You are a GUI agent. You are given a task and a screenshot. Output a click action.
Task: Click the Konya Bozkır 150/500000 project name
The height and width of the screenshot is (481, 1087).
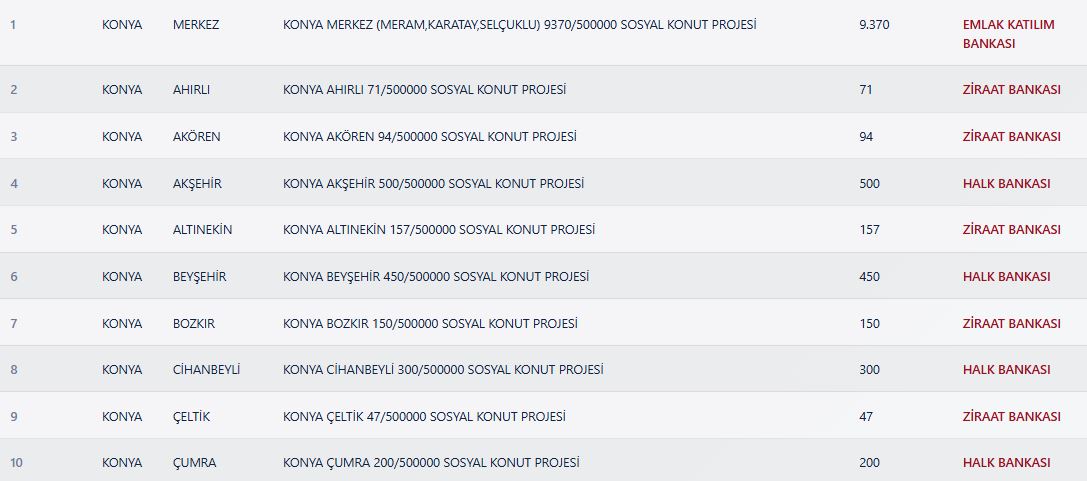coord(430,324)
